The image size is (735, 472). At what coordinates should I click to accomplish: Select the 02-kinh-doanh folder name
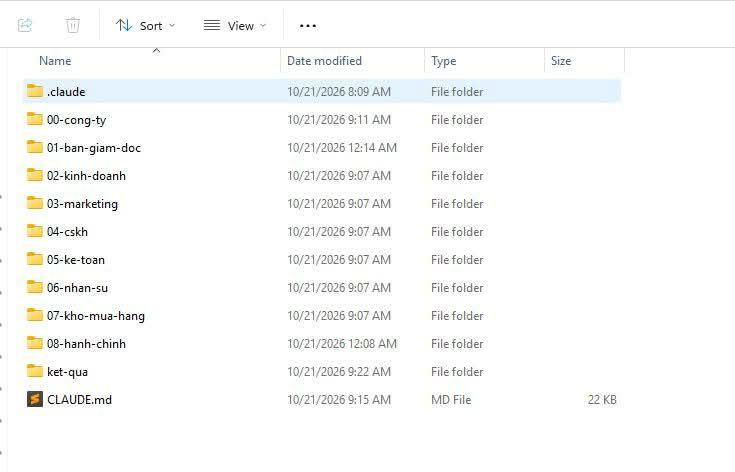tap(86, 176)
